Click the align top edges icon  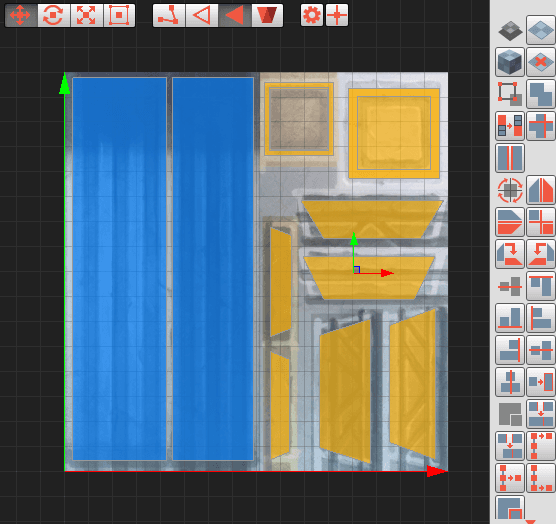[x=540, y=286]
